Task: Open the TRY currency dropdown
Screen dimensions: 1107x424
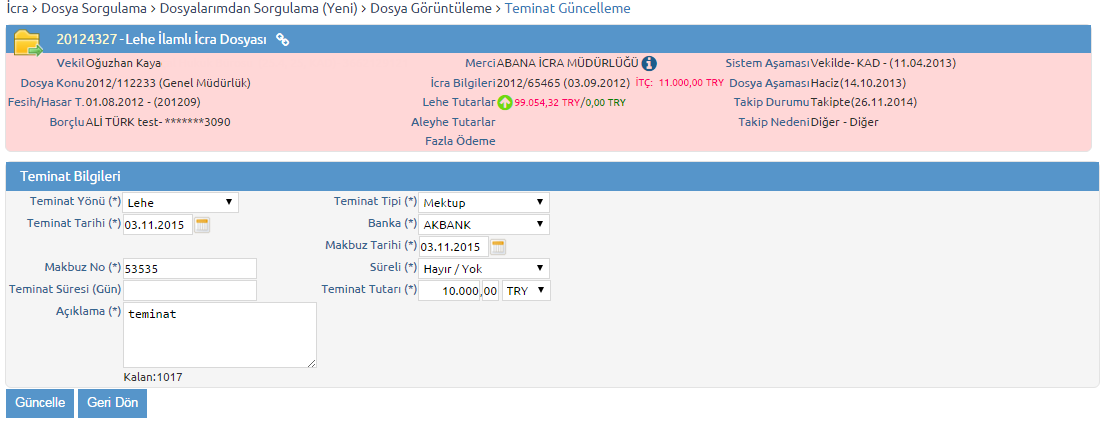Action: click(x=526, y=290)
